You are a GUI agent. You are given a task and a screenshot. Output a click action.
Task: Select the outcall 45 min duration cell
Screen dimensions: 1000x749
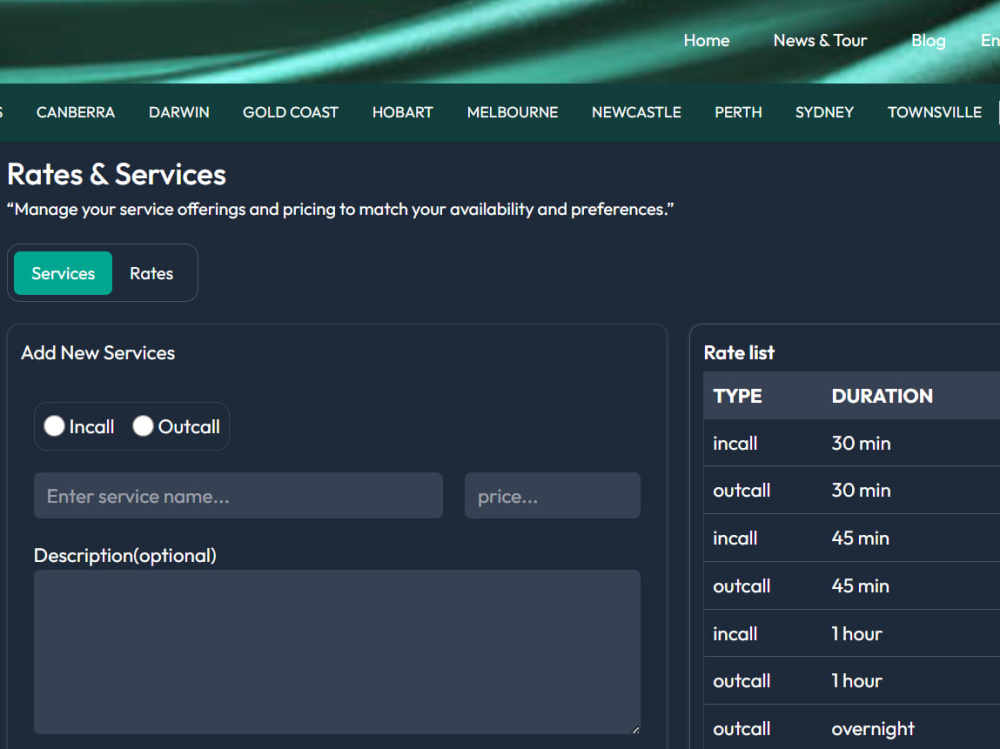(x=860, y=586)
